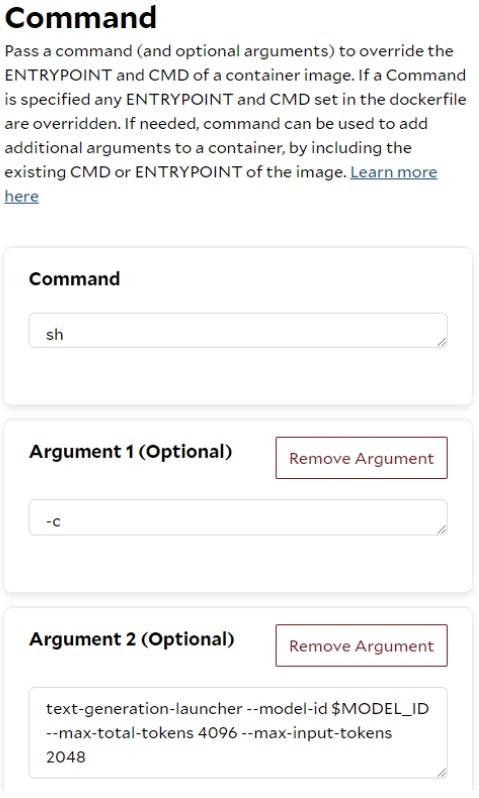Viewport: 479px width, 798px height.
Task: Open the "Learn more" documentation link
Action: [x=393, y=172]
